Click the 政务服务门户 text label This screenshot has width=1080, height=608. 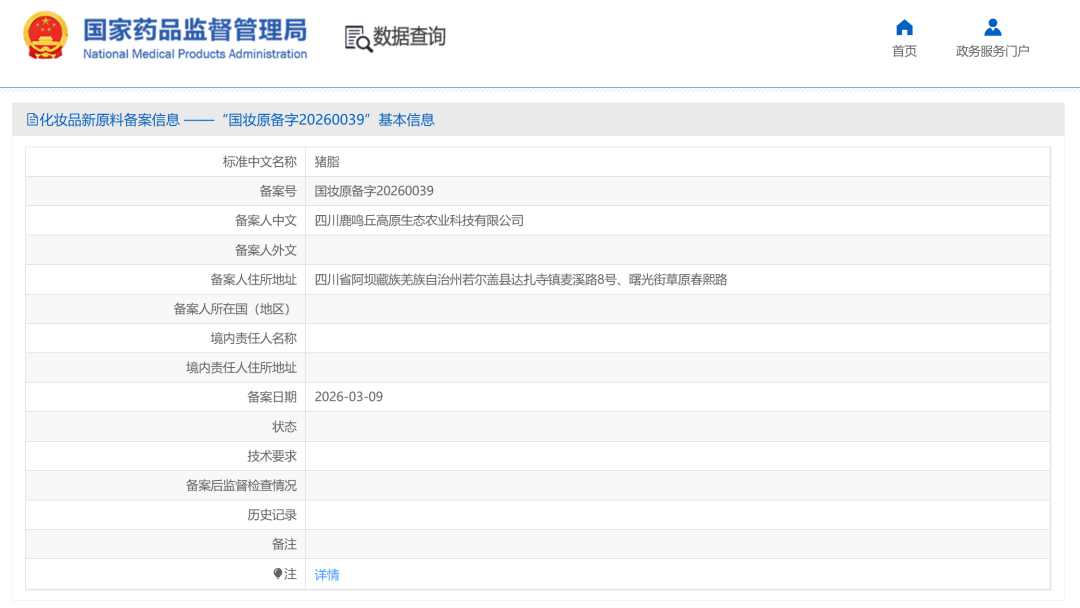(992, 50)
